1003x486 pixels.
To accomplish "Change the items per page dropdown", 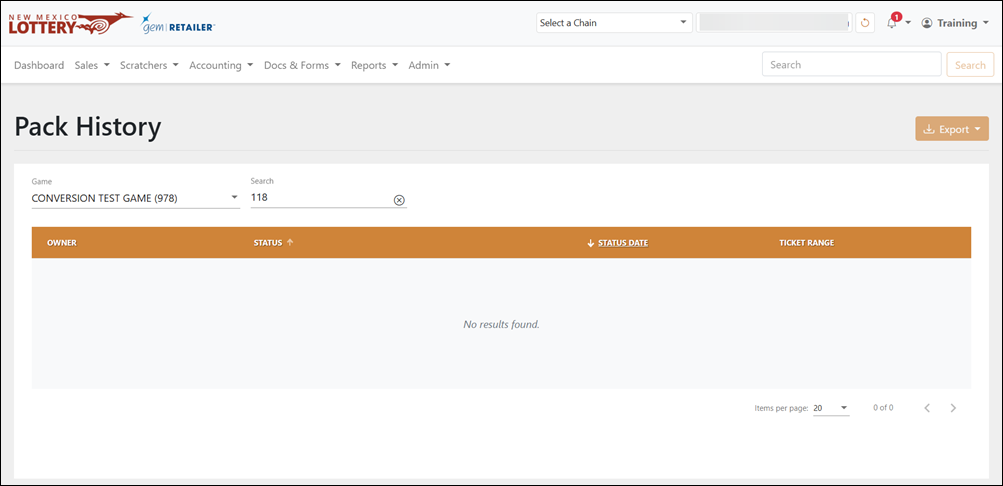I will (x=831, y=408).
